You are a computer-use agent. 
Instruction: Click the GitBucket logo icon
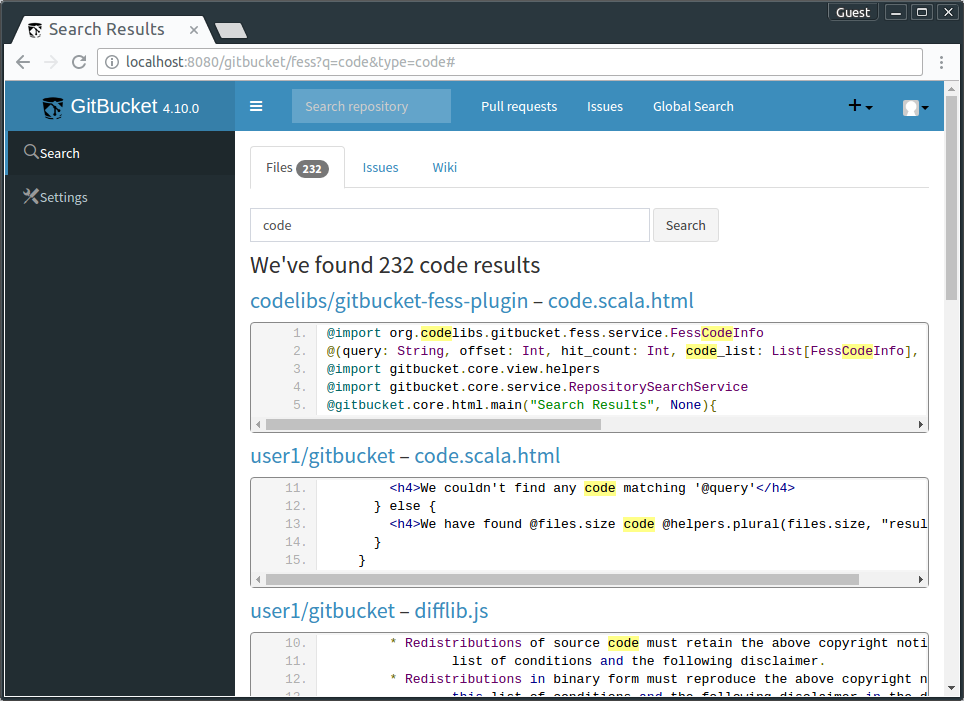click(53, 108)
